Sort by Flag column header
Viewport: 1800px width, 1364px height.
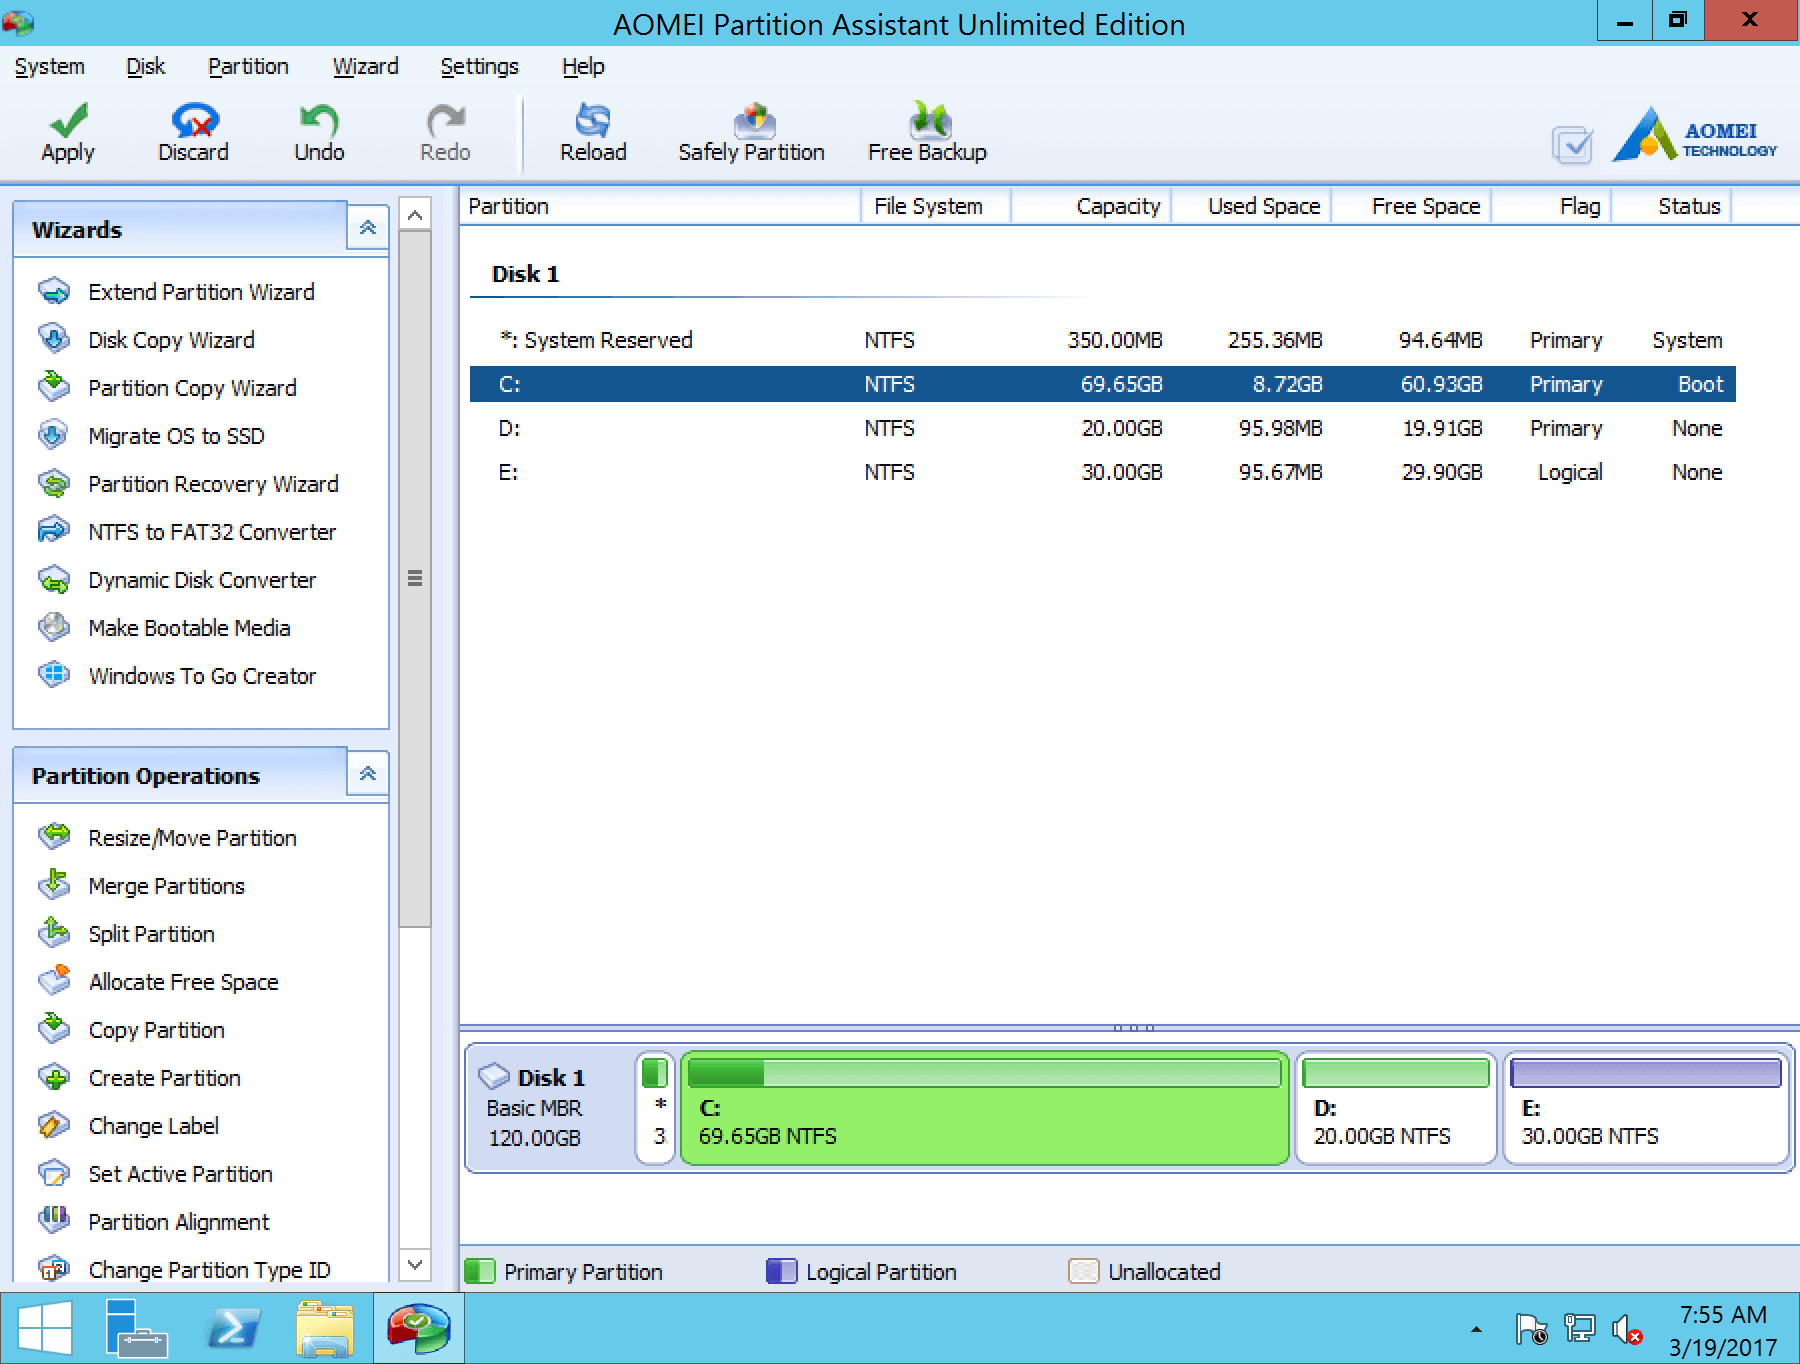click(x=1551, y=206)
